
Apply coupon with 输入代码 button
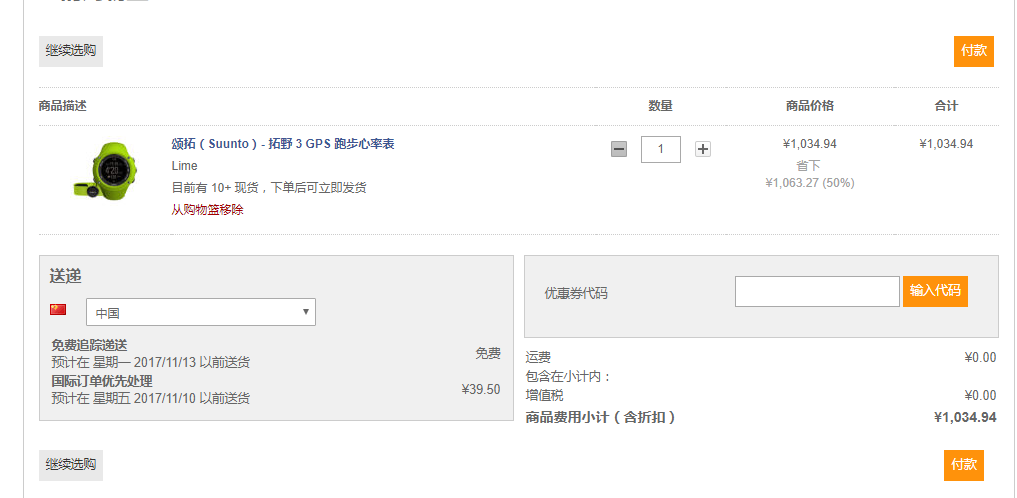pos(935,291)
